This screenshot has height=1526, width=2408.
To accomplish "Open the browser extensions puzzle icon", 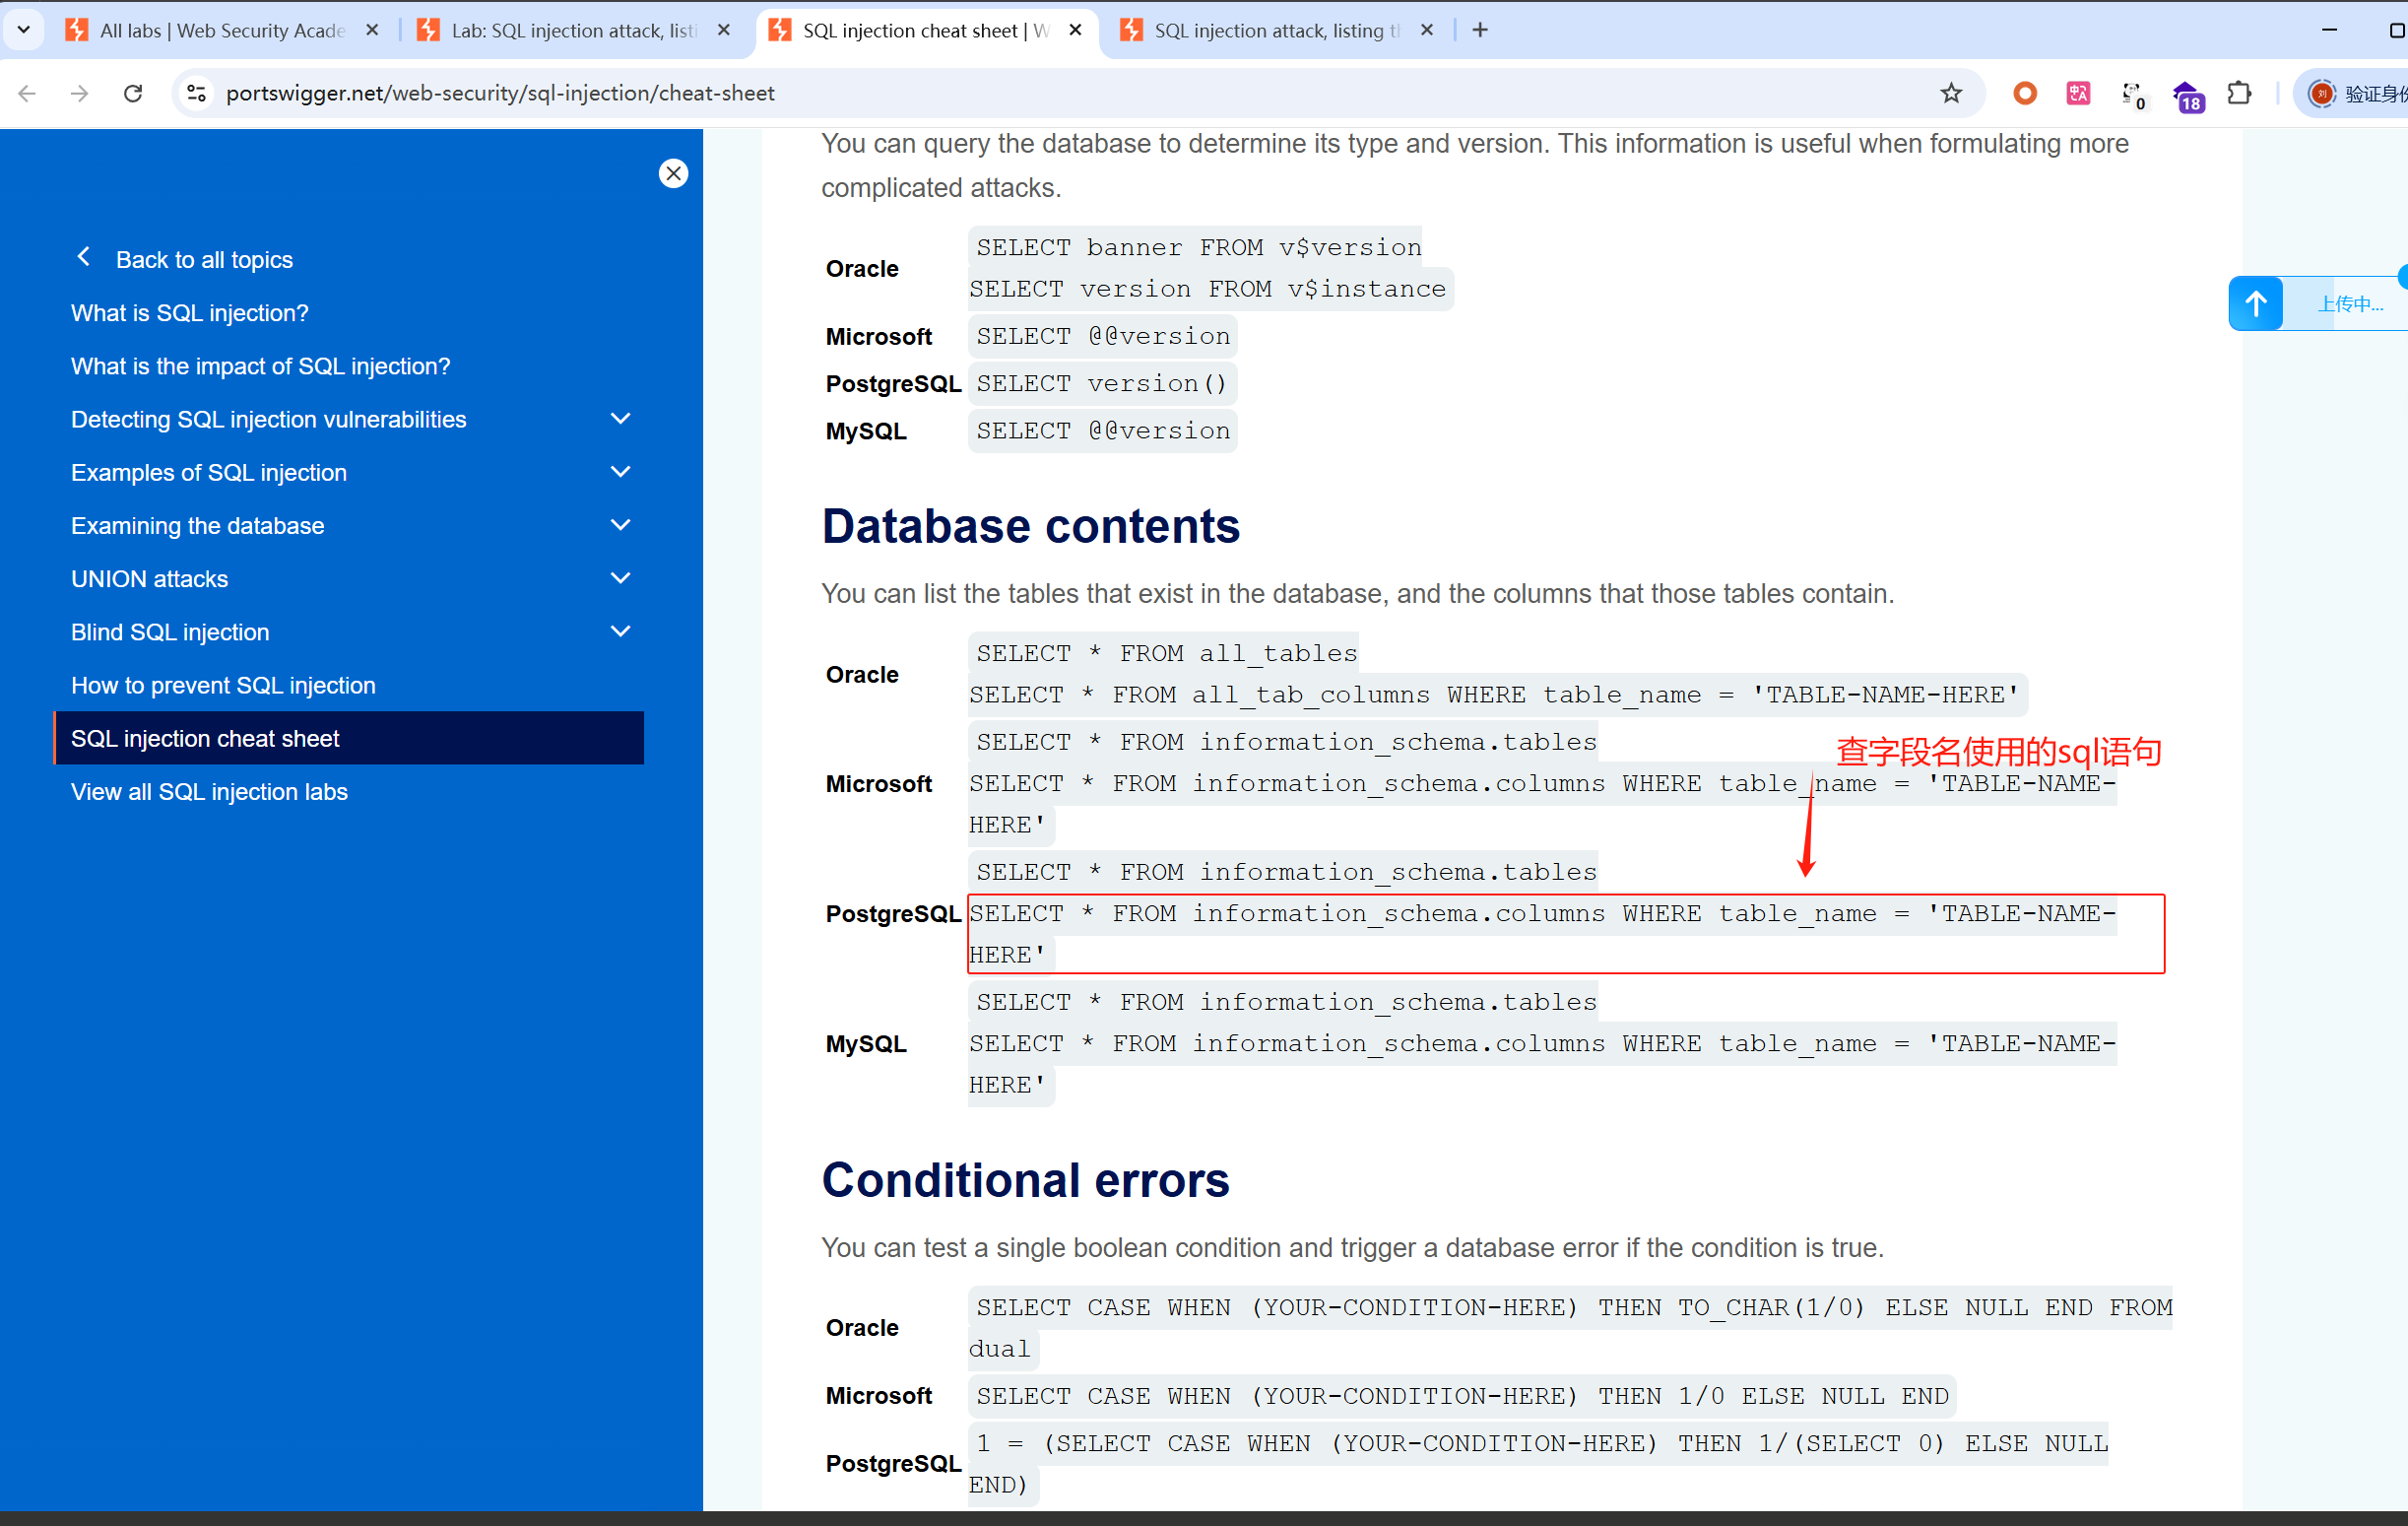I will pyautogui.click(x=2239, y=93).
